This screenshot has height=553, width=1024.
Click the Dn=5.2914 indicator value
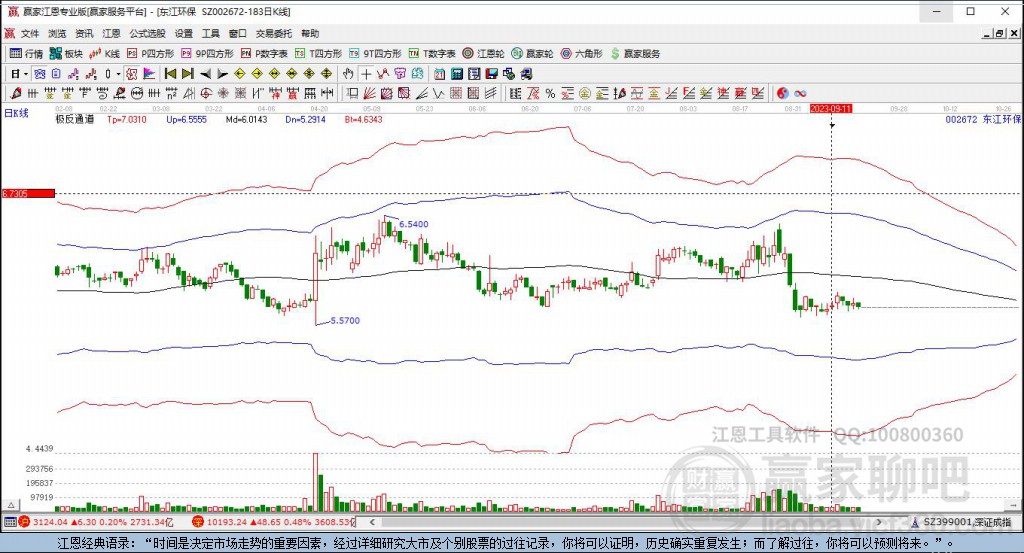coord(305,119)
